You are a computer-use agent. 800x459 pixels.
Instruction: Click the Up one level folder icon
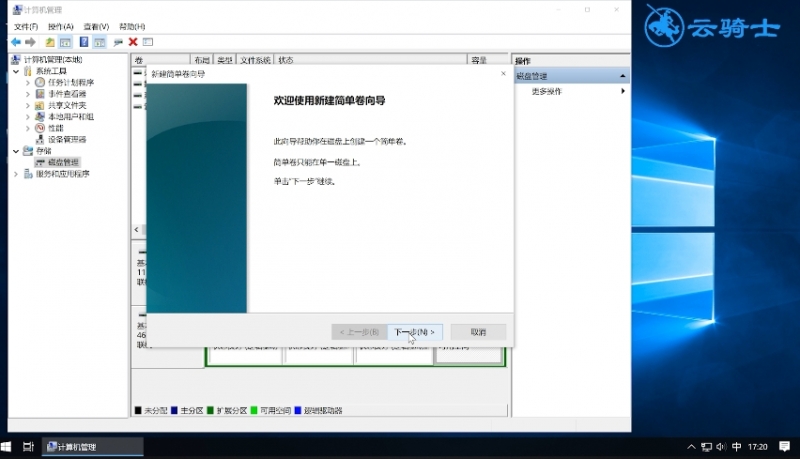pyautogui.click(x=50, y=42)
